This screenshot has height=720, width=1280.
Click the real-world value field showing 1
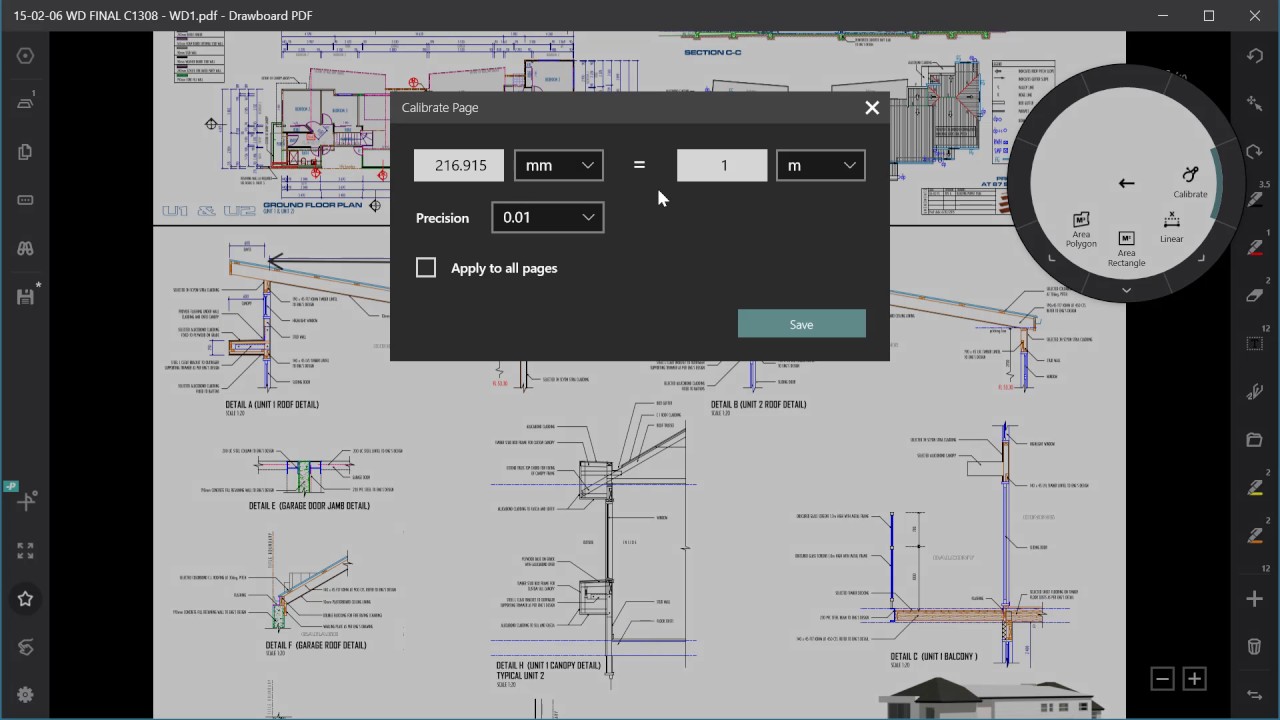pos(722,165)
